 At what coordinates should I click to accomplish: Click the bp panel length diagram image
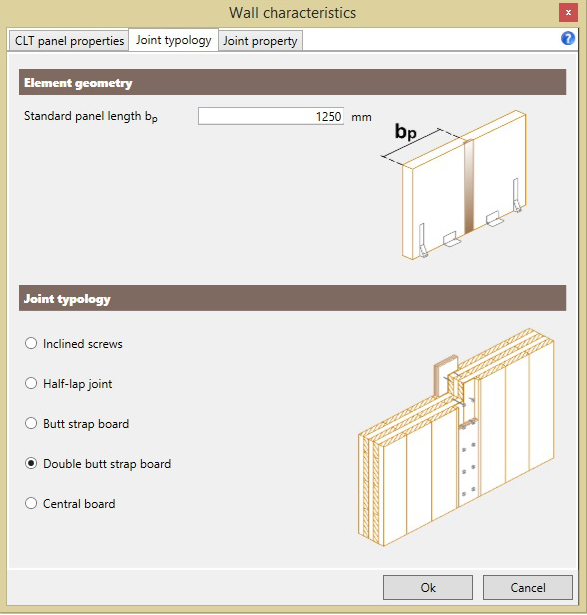[454, 185]
